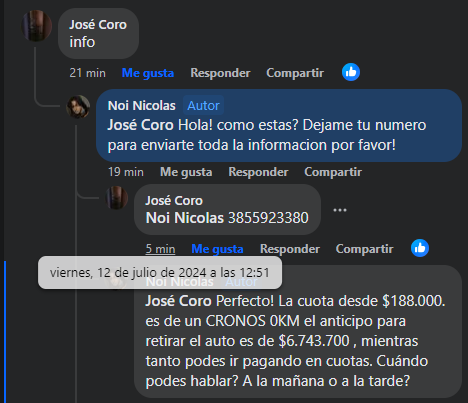Click Compartir under the phone number comment
This screenshot has width=468, height=403.
point(364,249)
